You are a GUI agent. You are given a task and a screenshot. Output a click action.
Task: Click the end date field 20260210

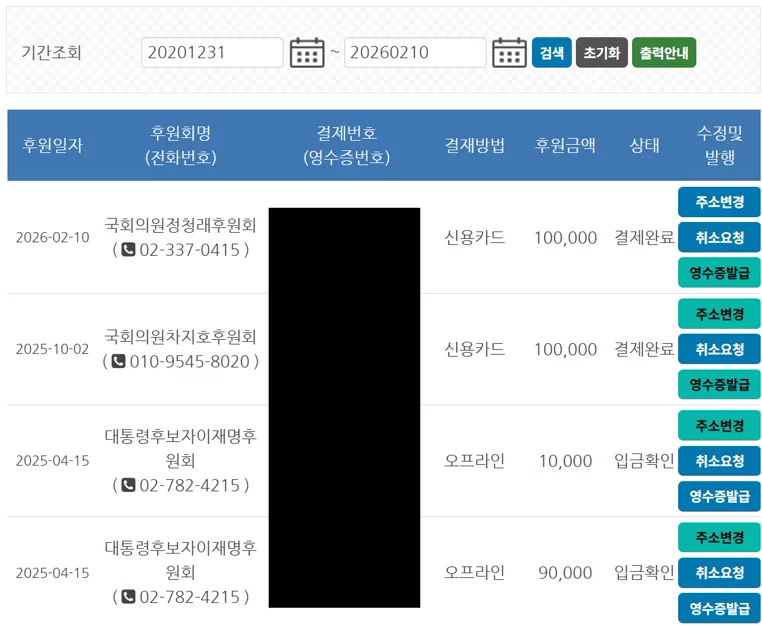415,52
